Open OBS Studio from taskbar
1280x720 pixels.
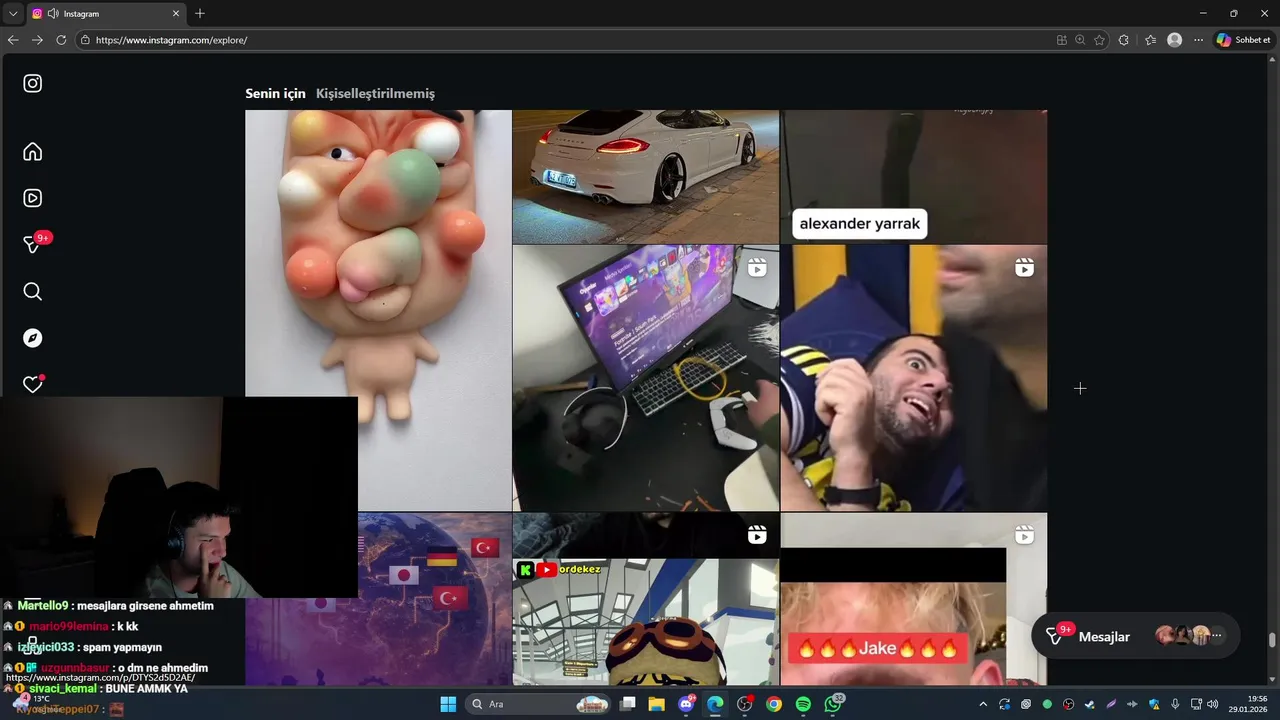(x=745, y=704)
